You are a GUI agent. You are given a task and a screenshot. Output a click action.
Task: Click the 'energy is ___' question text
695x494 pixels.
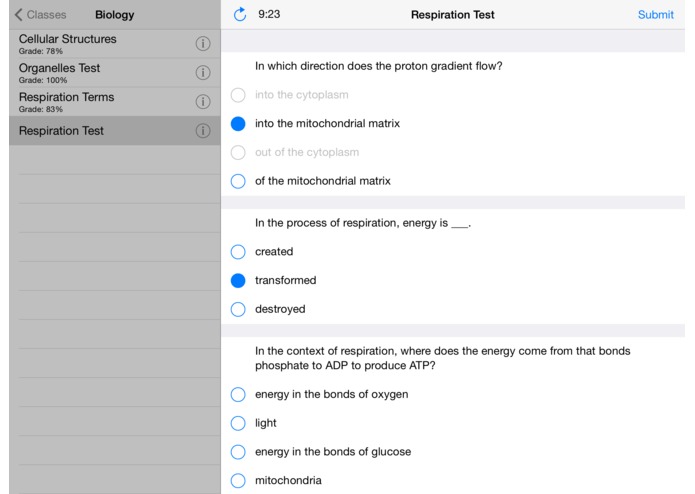coord(363,223)
